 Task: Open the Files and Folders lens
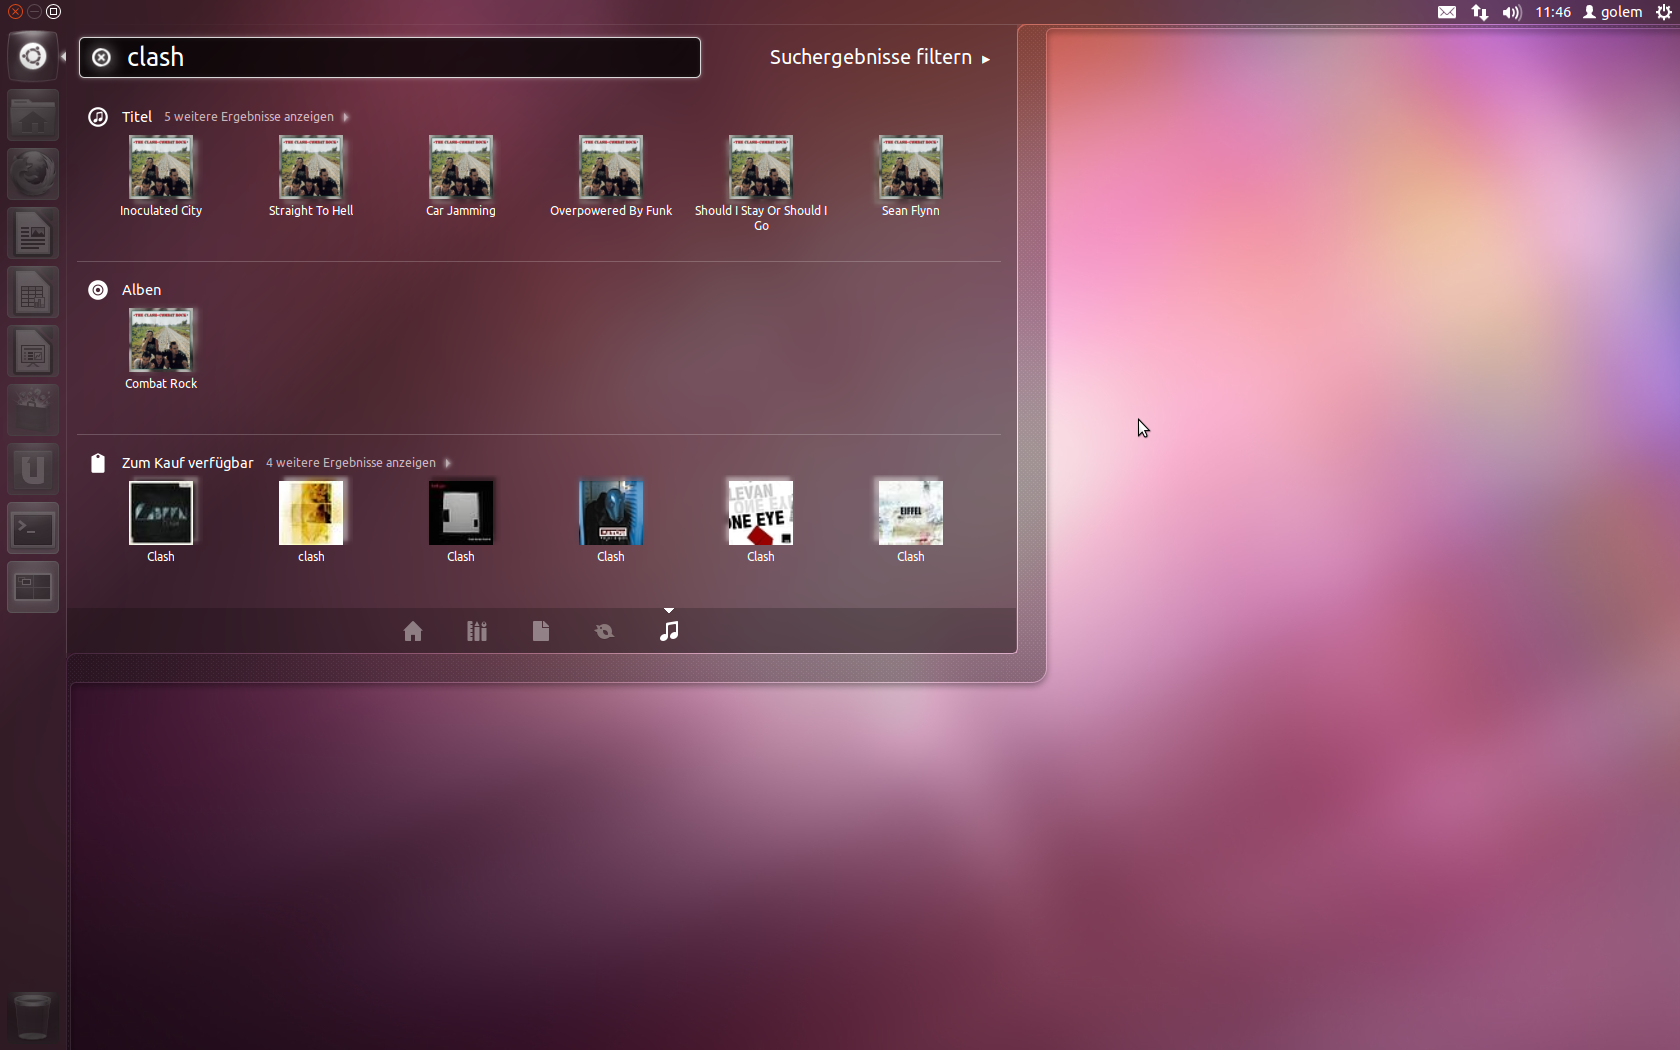[x=540, y=630]
